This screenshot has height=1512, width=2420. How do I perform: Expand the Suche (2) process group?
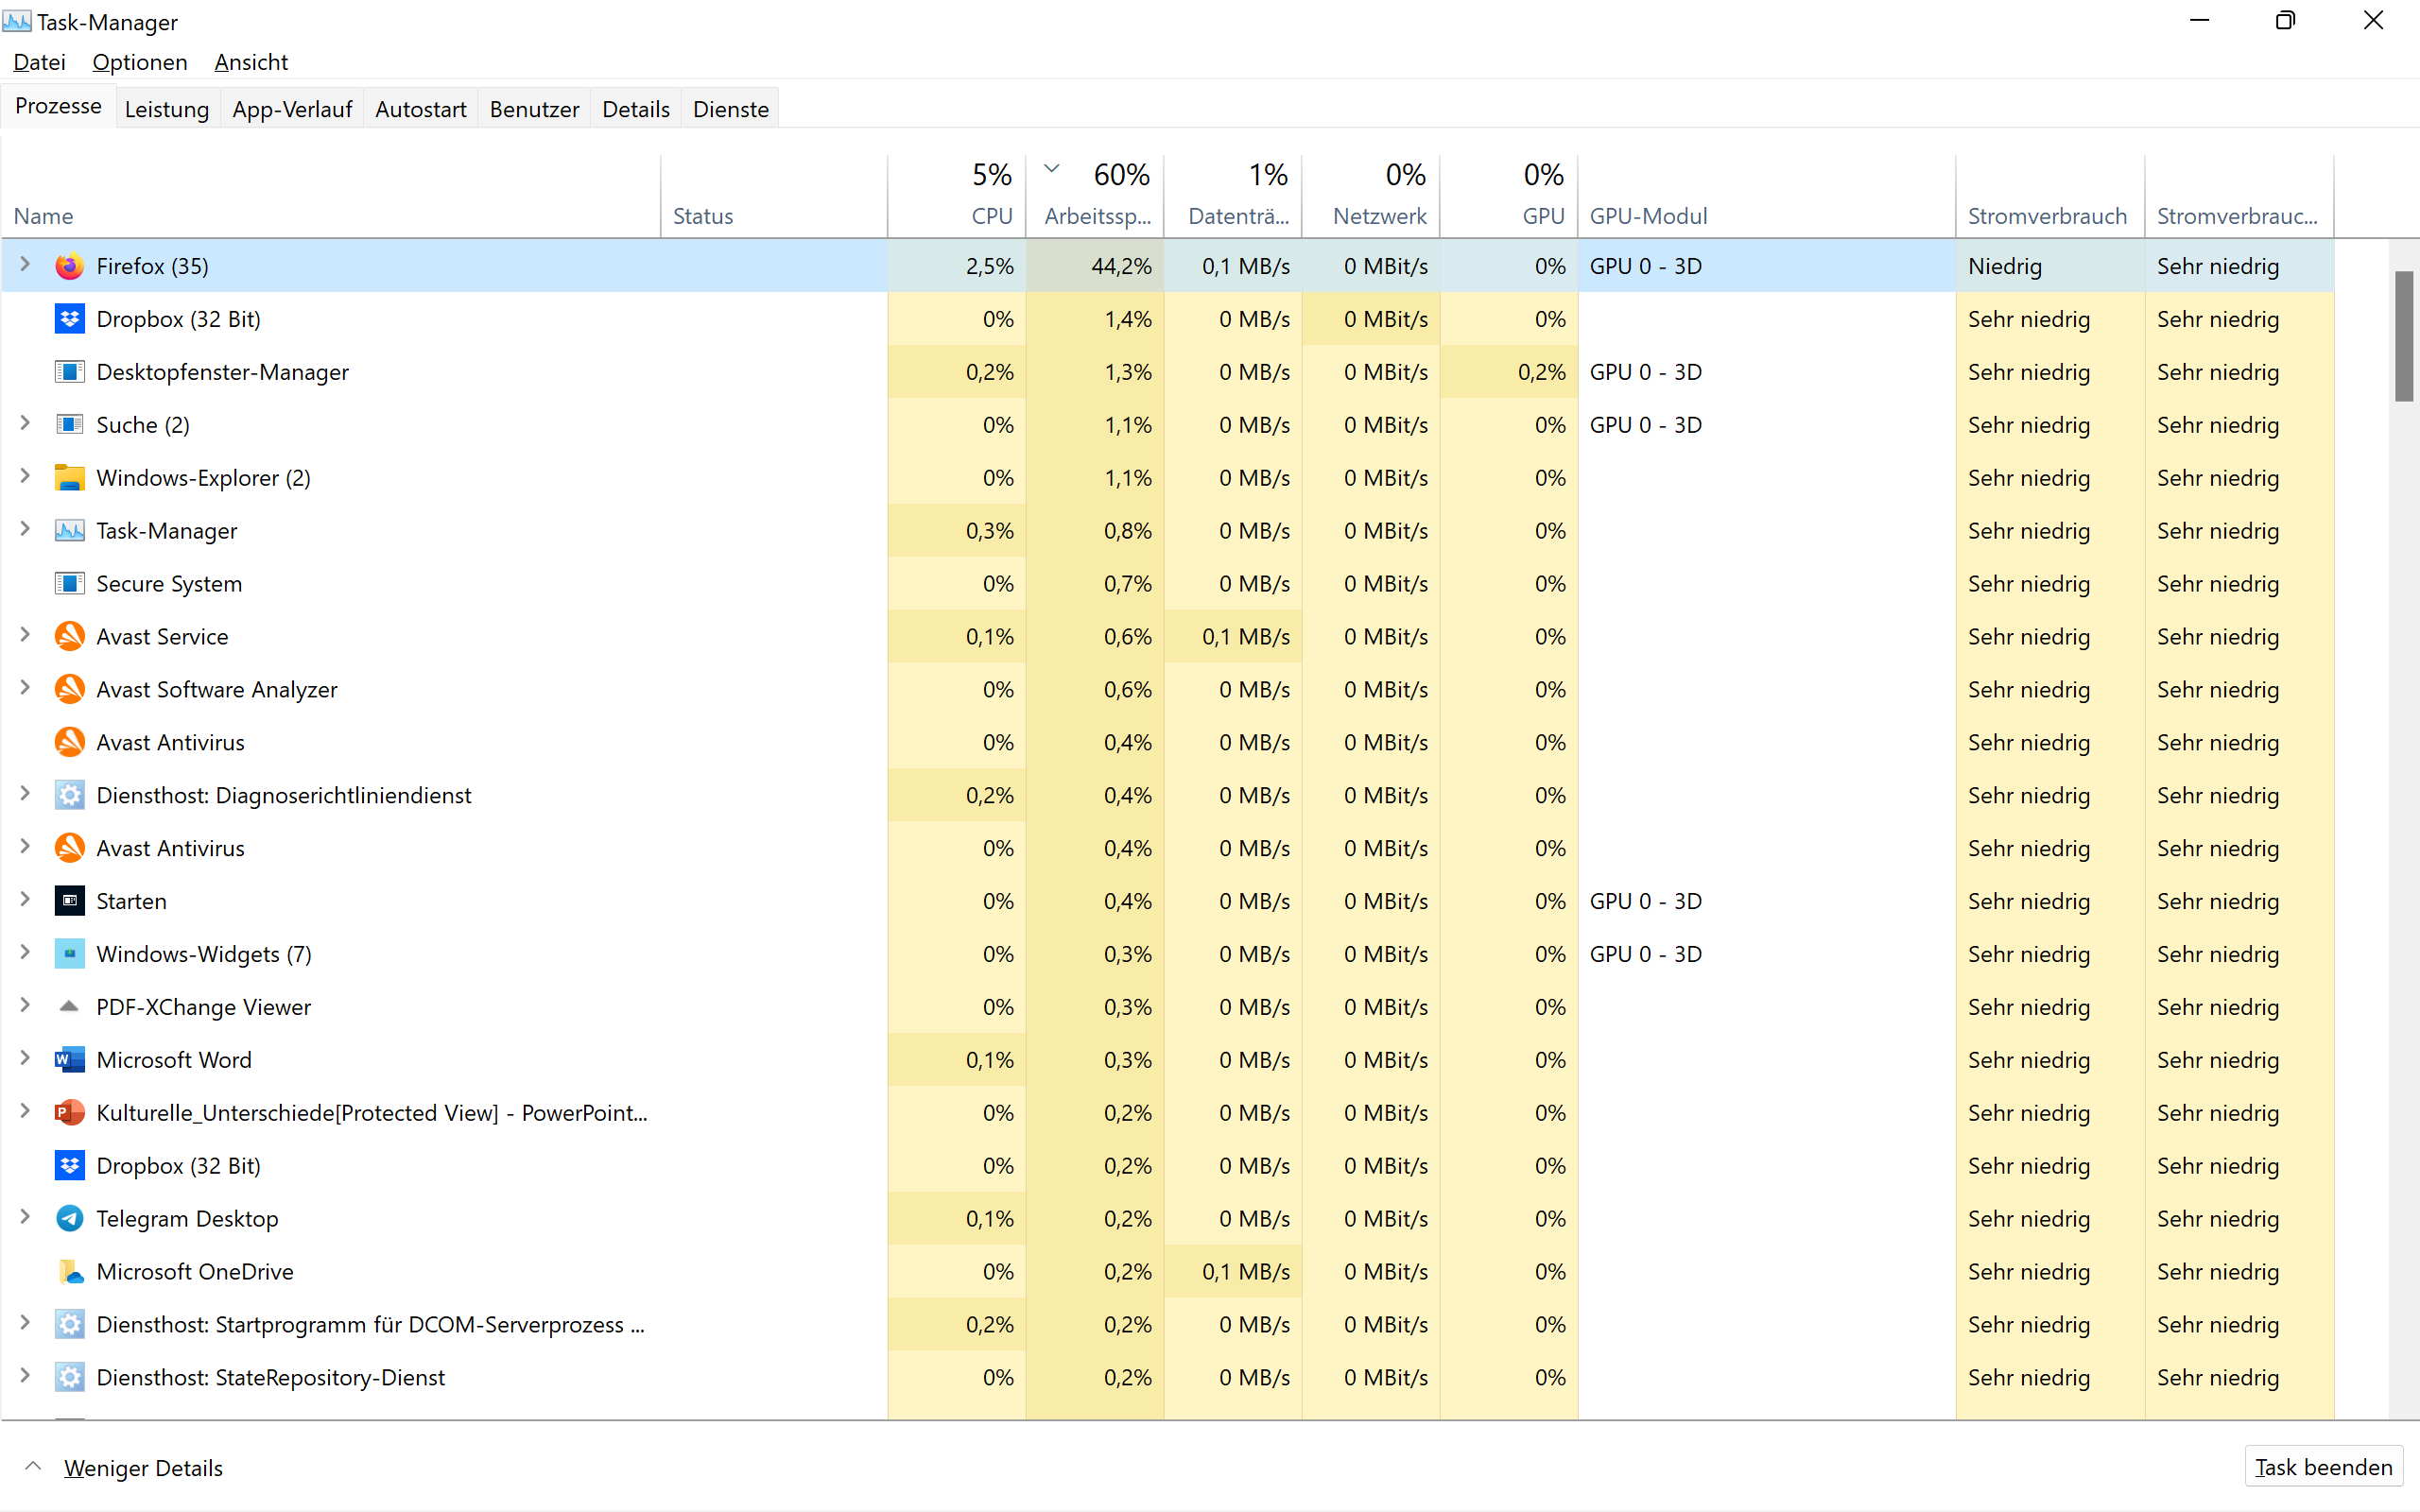[x=26, y=424]
